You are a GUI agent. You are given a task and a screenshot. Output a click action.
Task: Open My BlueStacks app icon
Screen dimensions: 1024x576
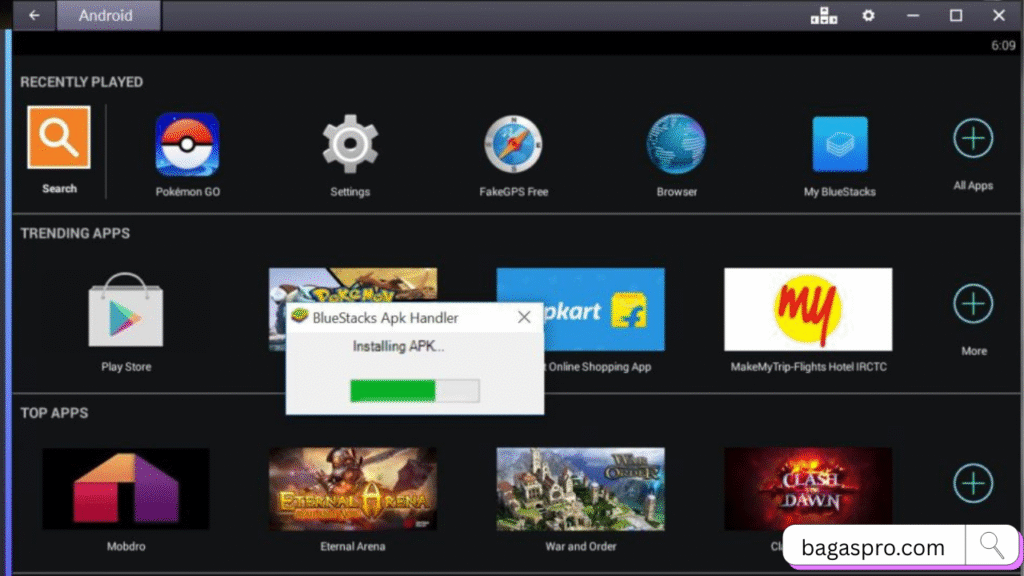(x=839, y=144)
